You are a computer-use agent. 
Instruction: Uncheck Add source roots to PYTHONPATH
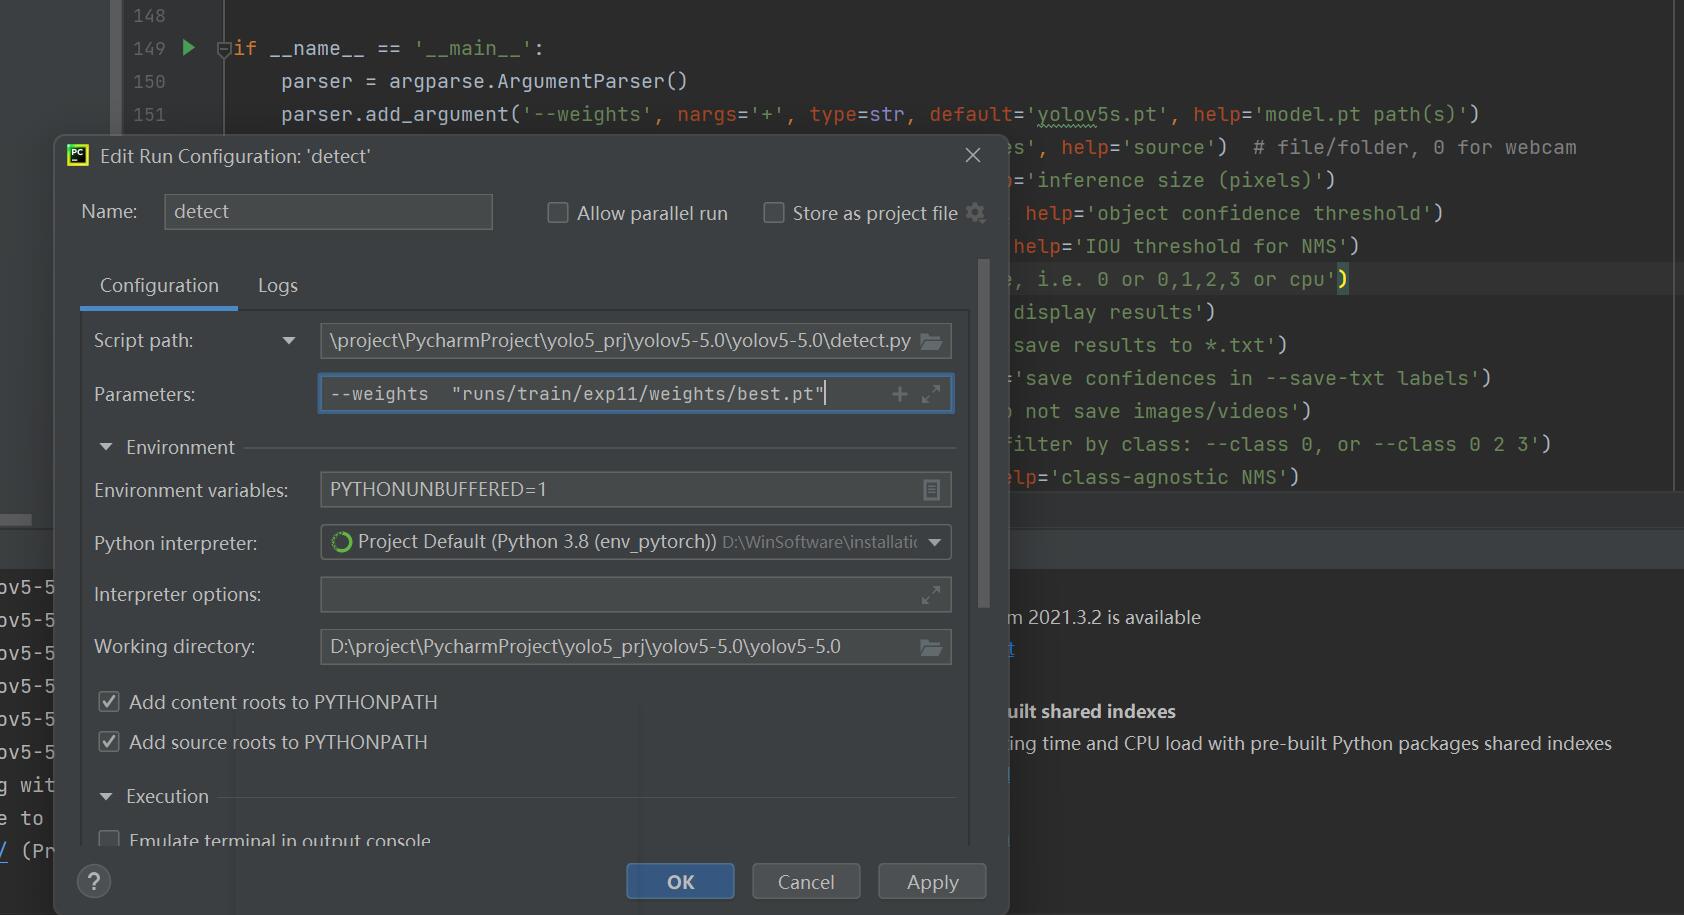[109, 742]
